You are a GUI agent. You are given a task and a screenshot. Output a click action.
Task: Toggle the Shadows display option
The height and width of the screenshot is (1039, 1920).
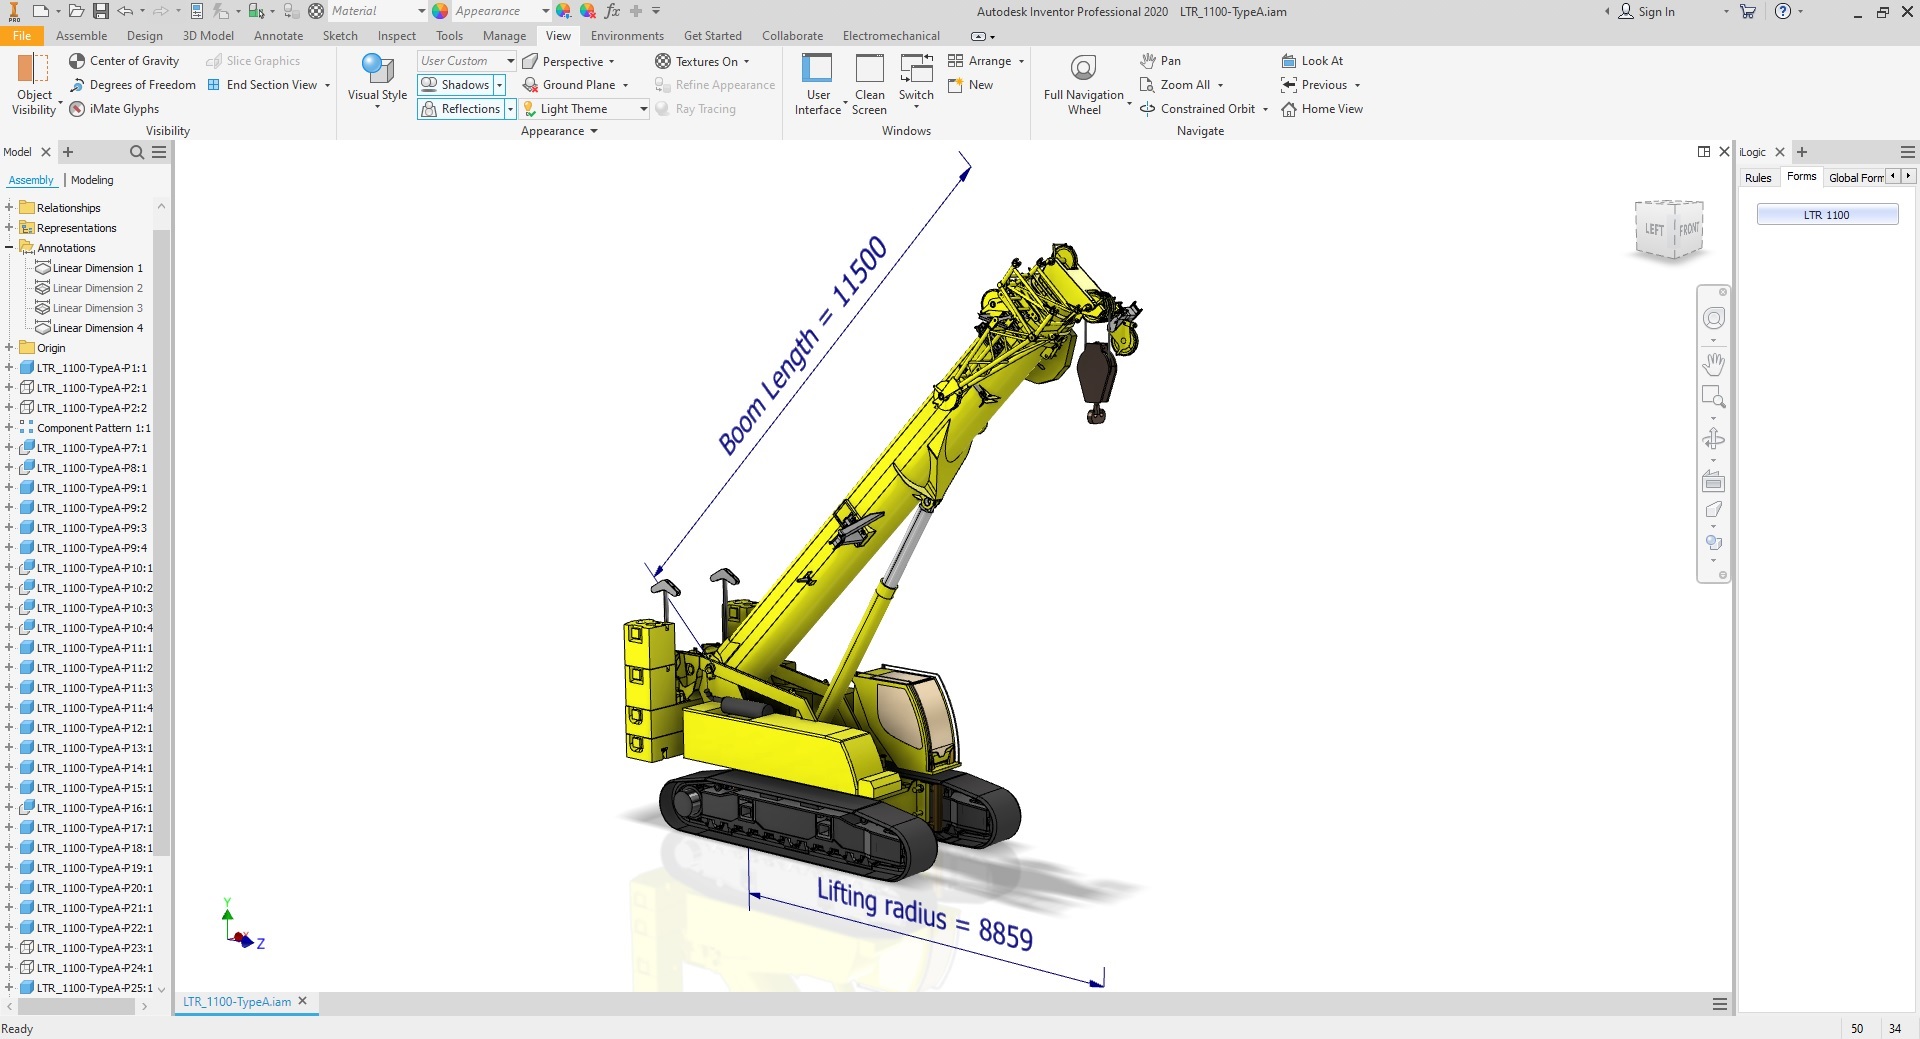(x=456, y=85)
